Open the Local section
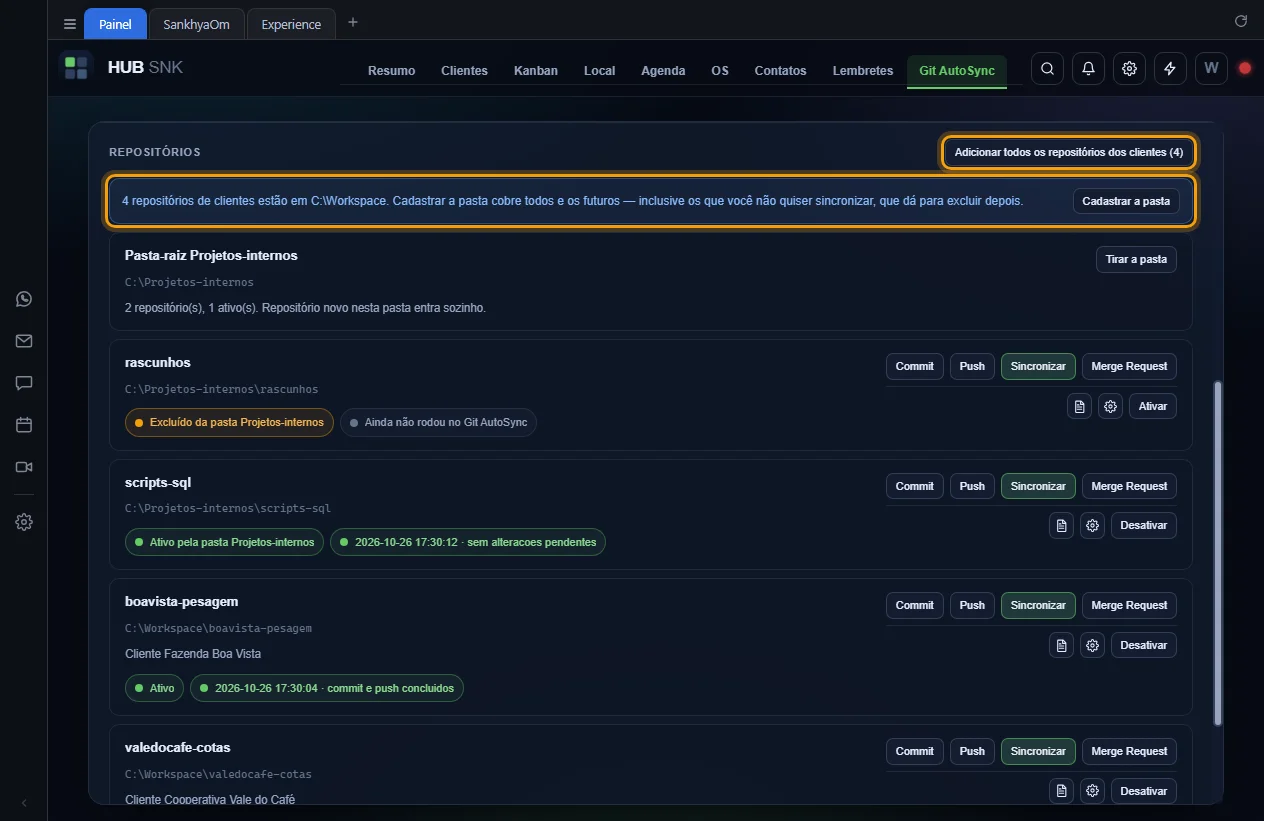 click(599, 71)
